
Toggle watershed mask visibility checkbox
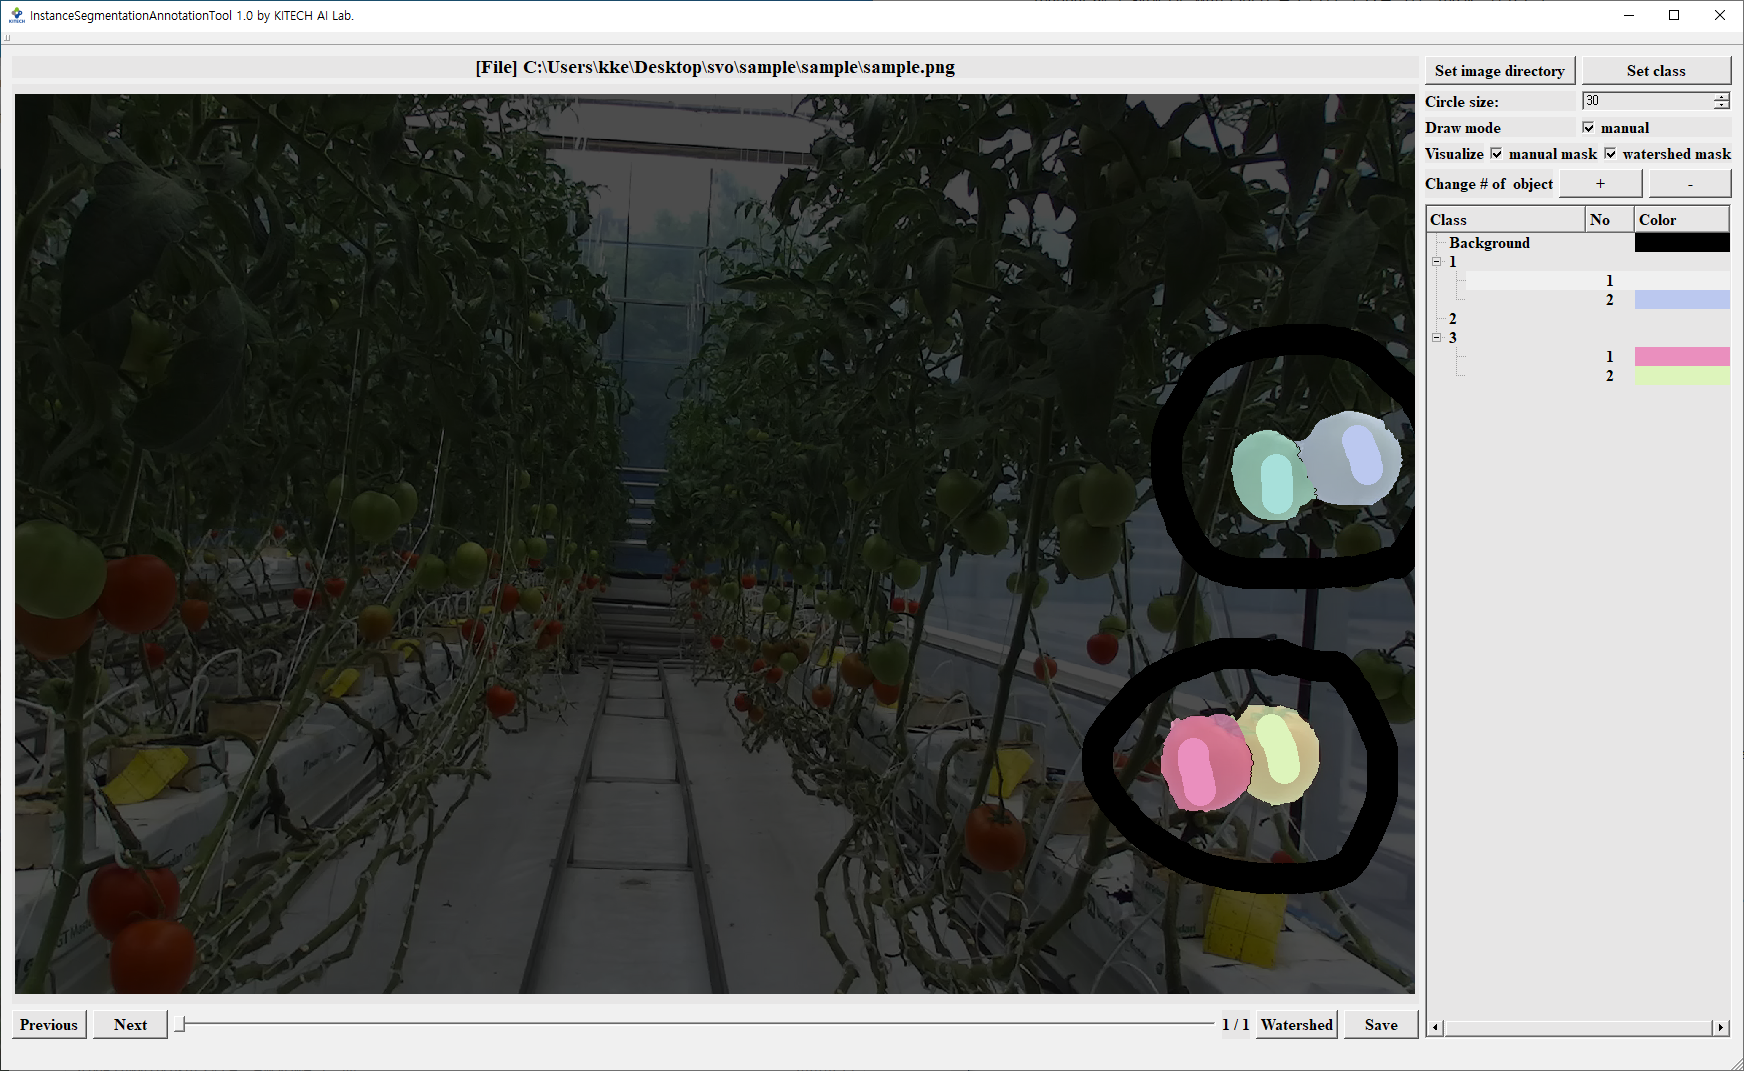tap(1610, 154)
